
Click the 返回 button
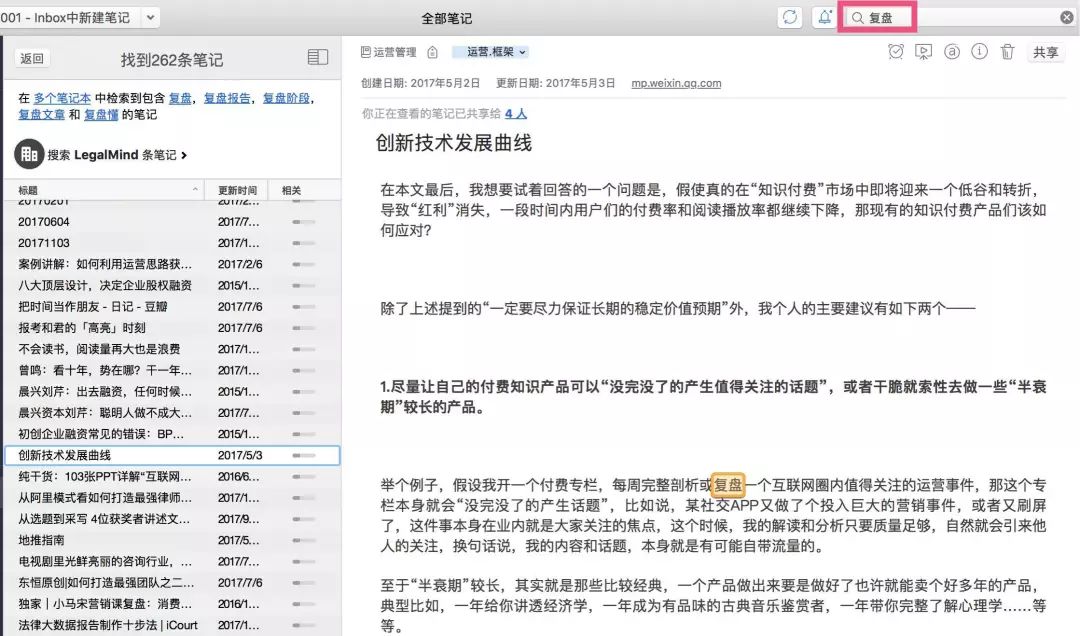click(32, 59)
